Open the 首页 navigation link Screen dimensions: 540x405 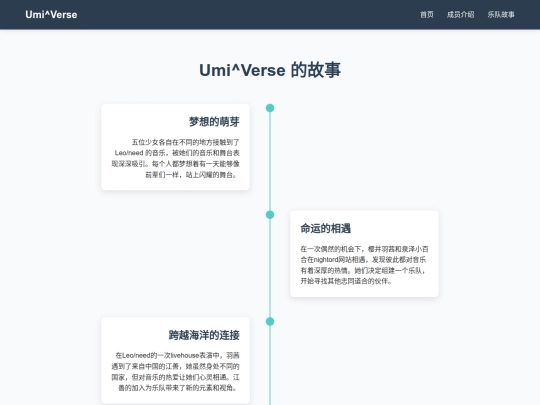(x=427, y=14)
